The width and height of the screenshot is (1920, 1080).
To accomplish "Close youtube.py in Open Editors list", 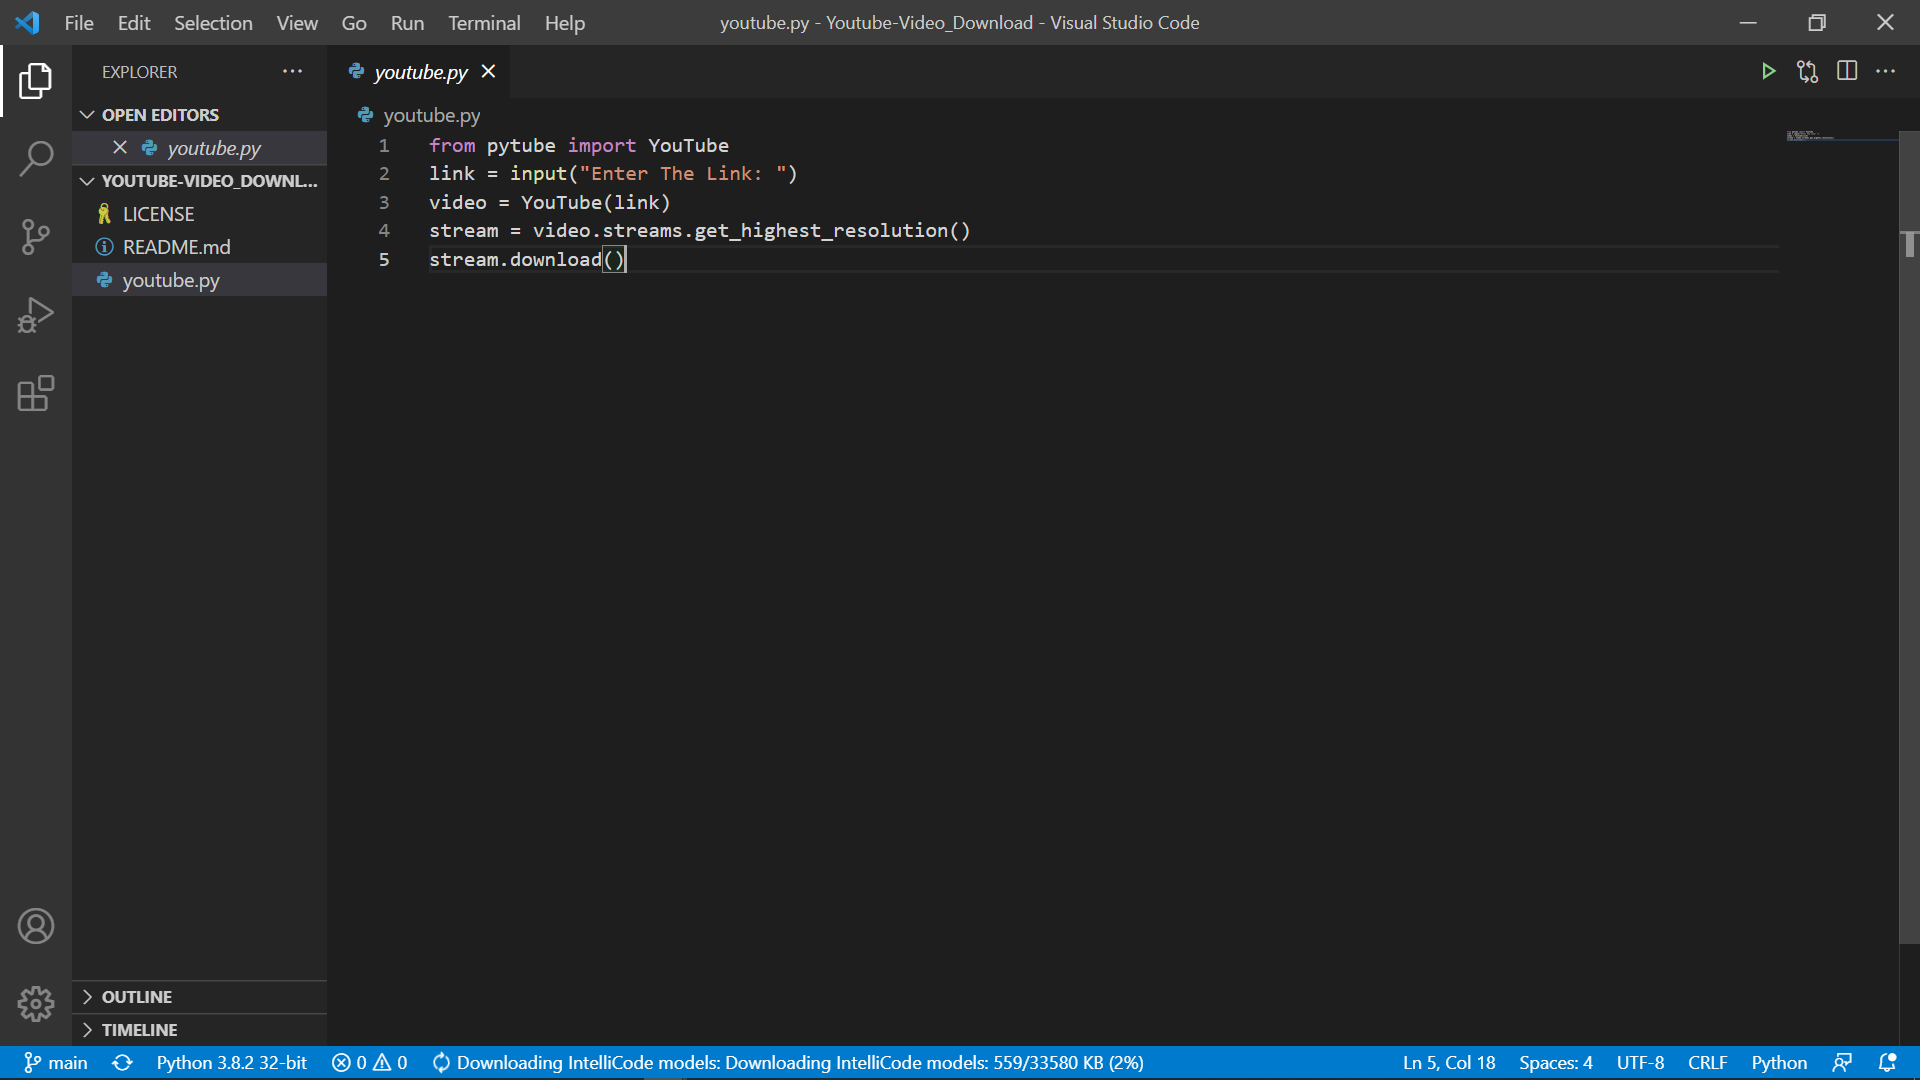I will click(120, 147).
